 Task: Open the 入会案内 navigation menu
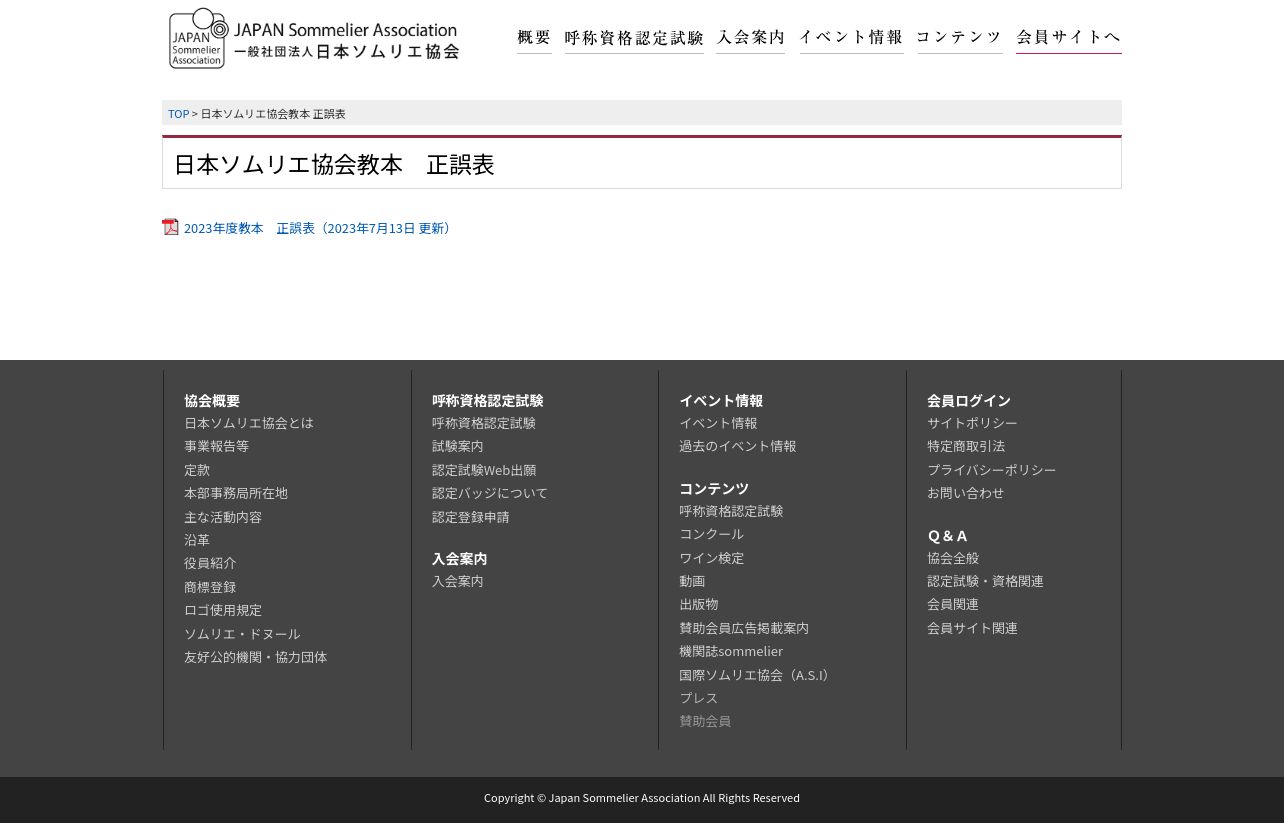click(x=751, y=38)
